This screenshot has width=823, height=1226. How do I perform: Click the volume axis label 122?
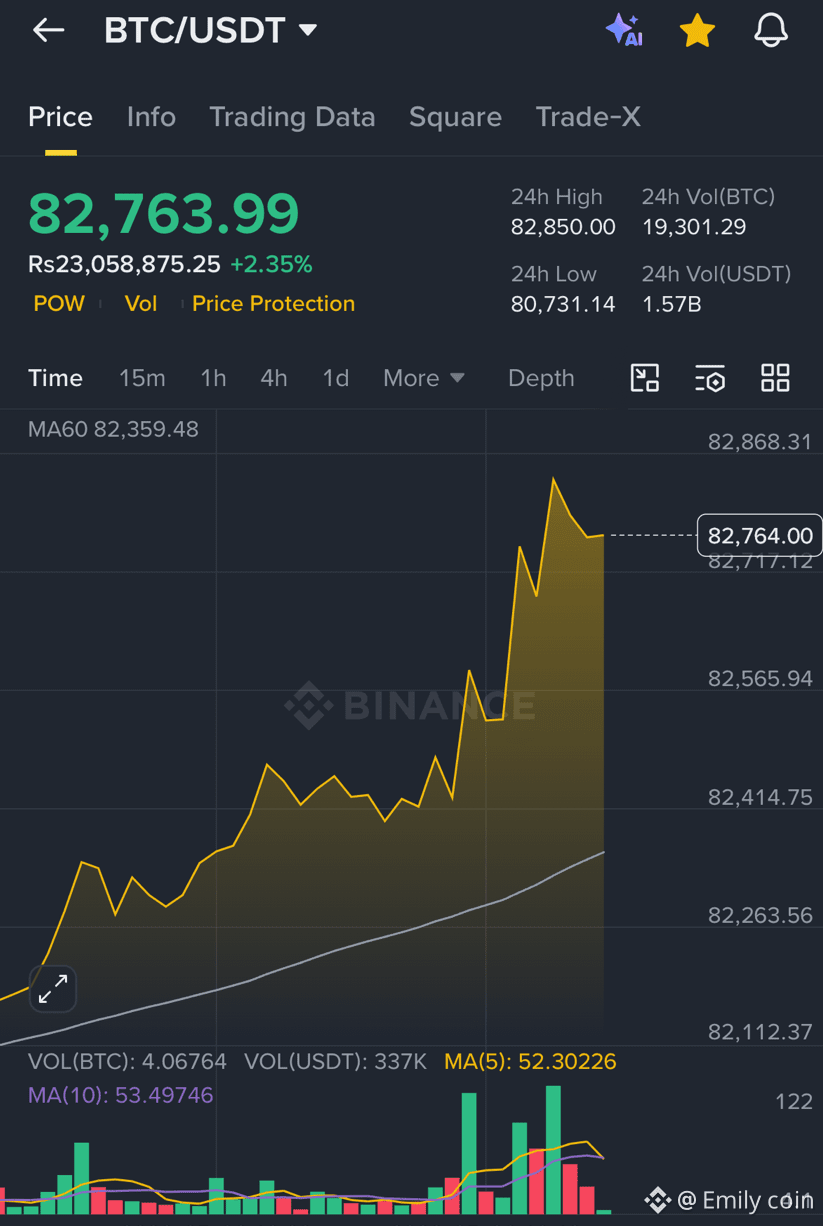pos(794,1101)
